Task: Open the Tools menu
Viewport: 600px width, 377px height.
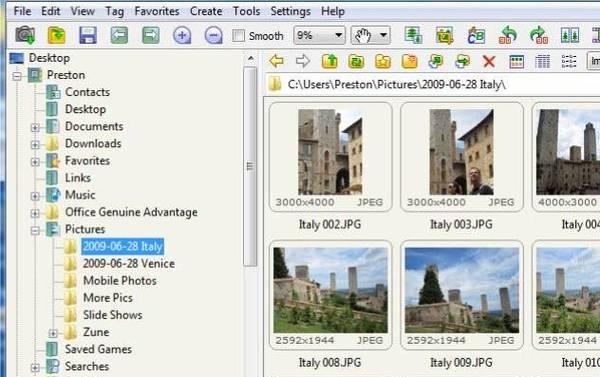Action: 246,11
